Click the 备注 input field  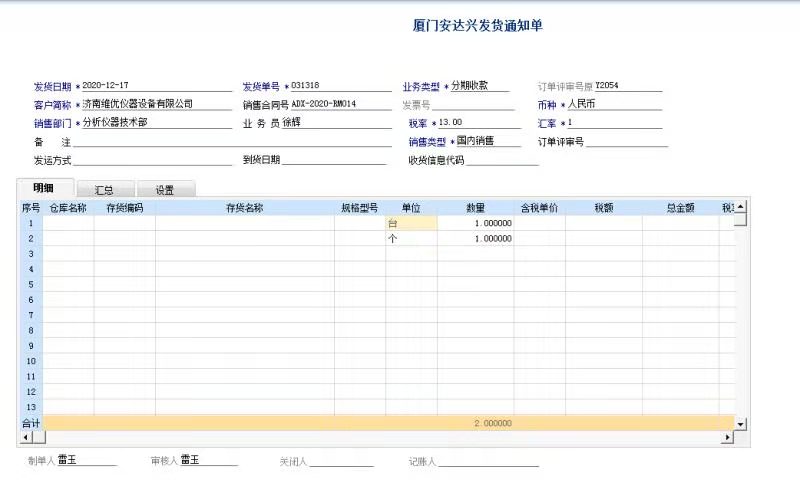(232, 141)
